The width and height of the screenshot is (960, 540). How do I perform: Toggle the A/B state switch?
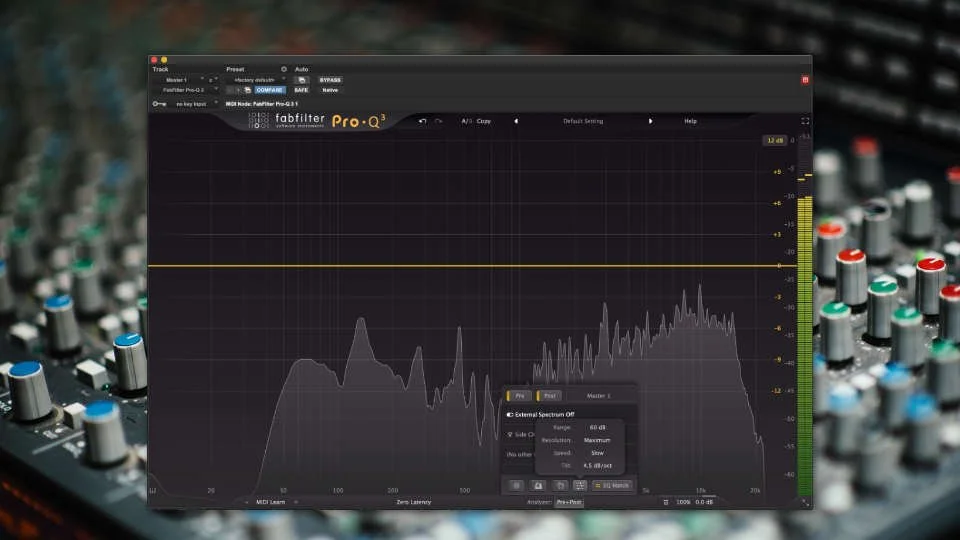coord(466,121)
